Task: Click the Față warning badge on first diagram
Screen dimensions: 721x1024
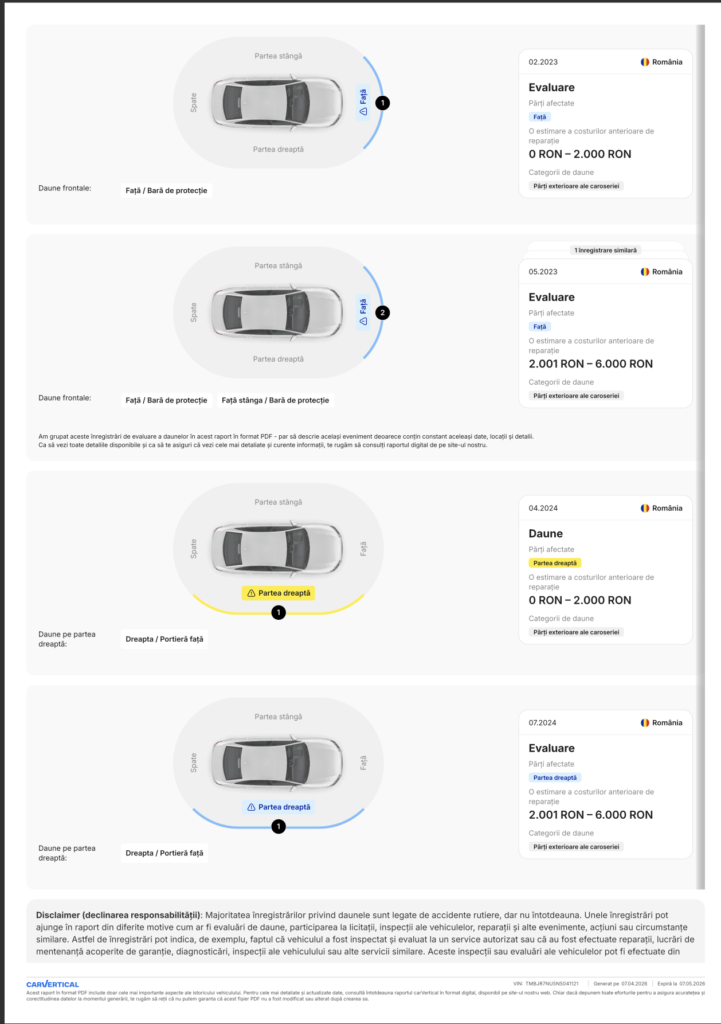Action: [363, 103]
